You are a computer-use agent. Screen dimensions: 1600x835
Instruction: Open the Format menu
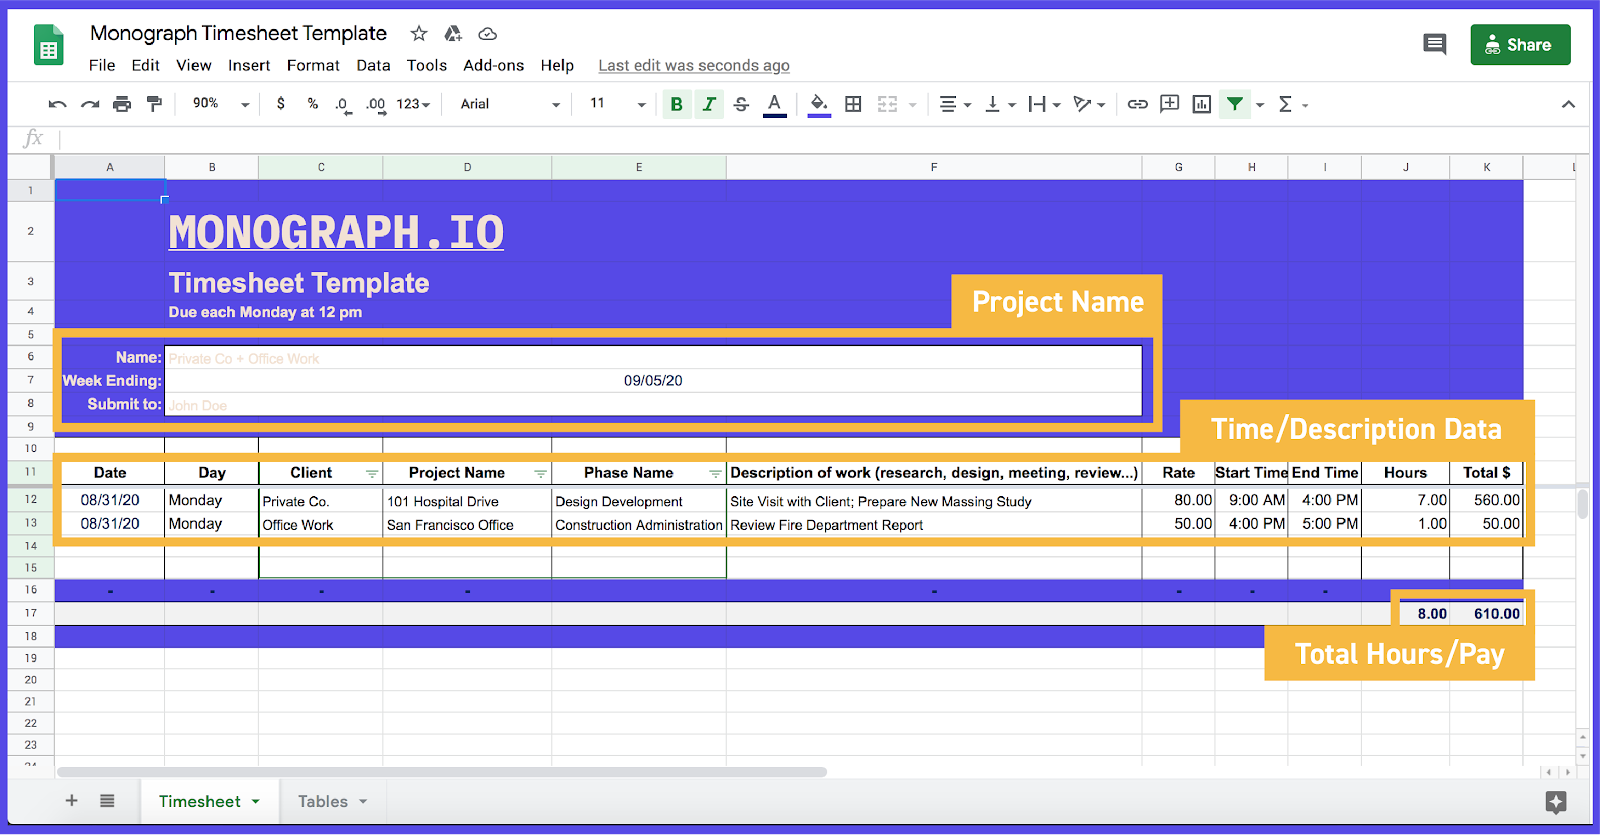pyautogui.click(x=313, y=65)
